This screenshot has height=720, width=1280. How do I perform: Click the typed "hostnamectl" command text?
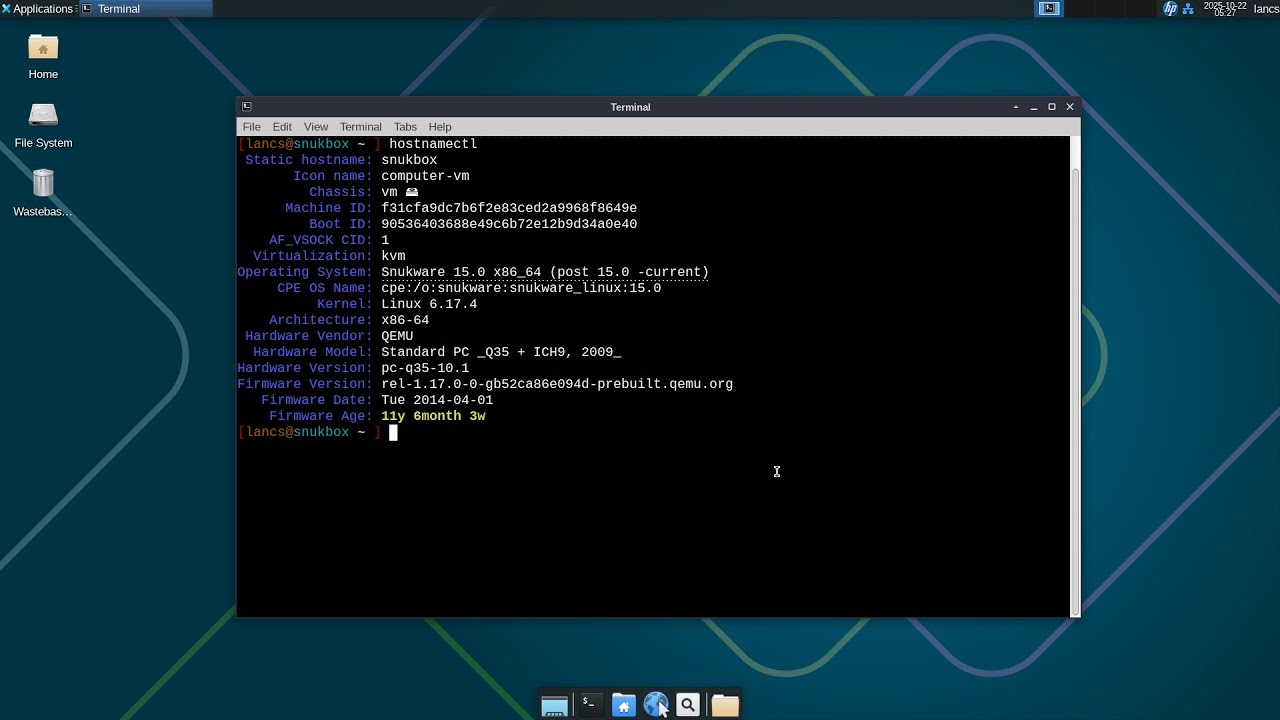tap(433, 144)
